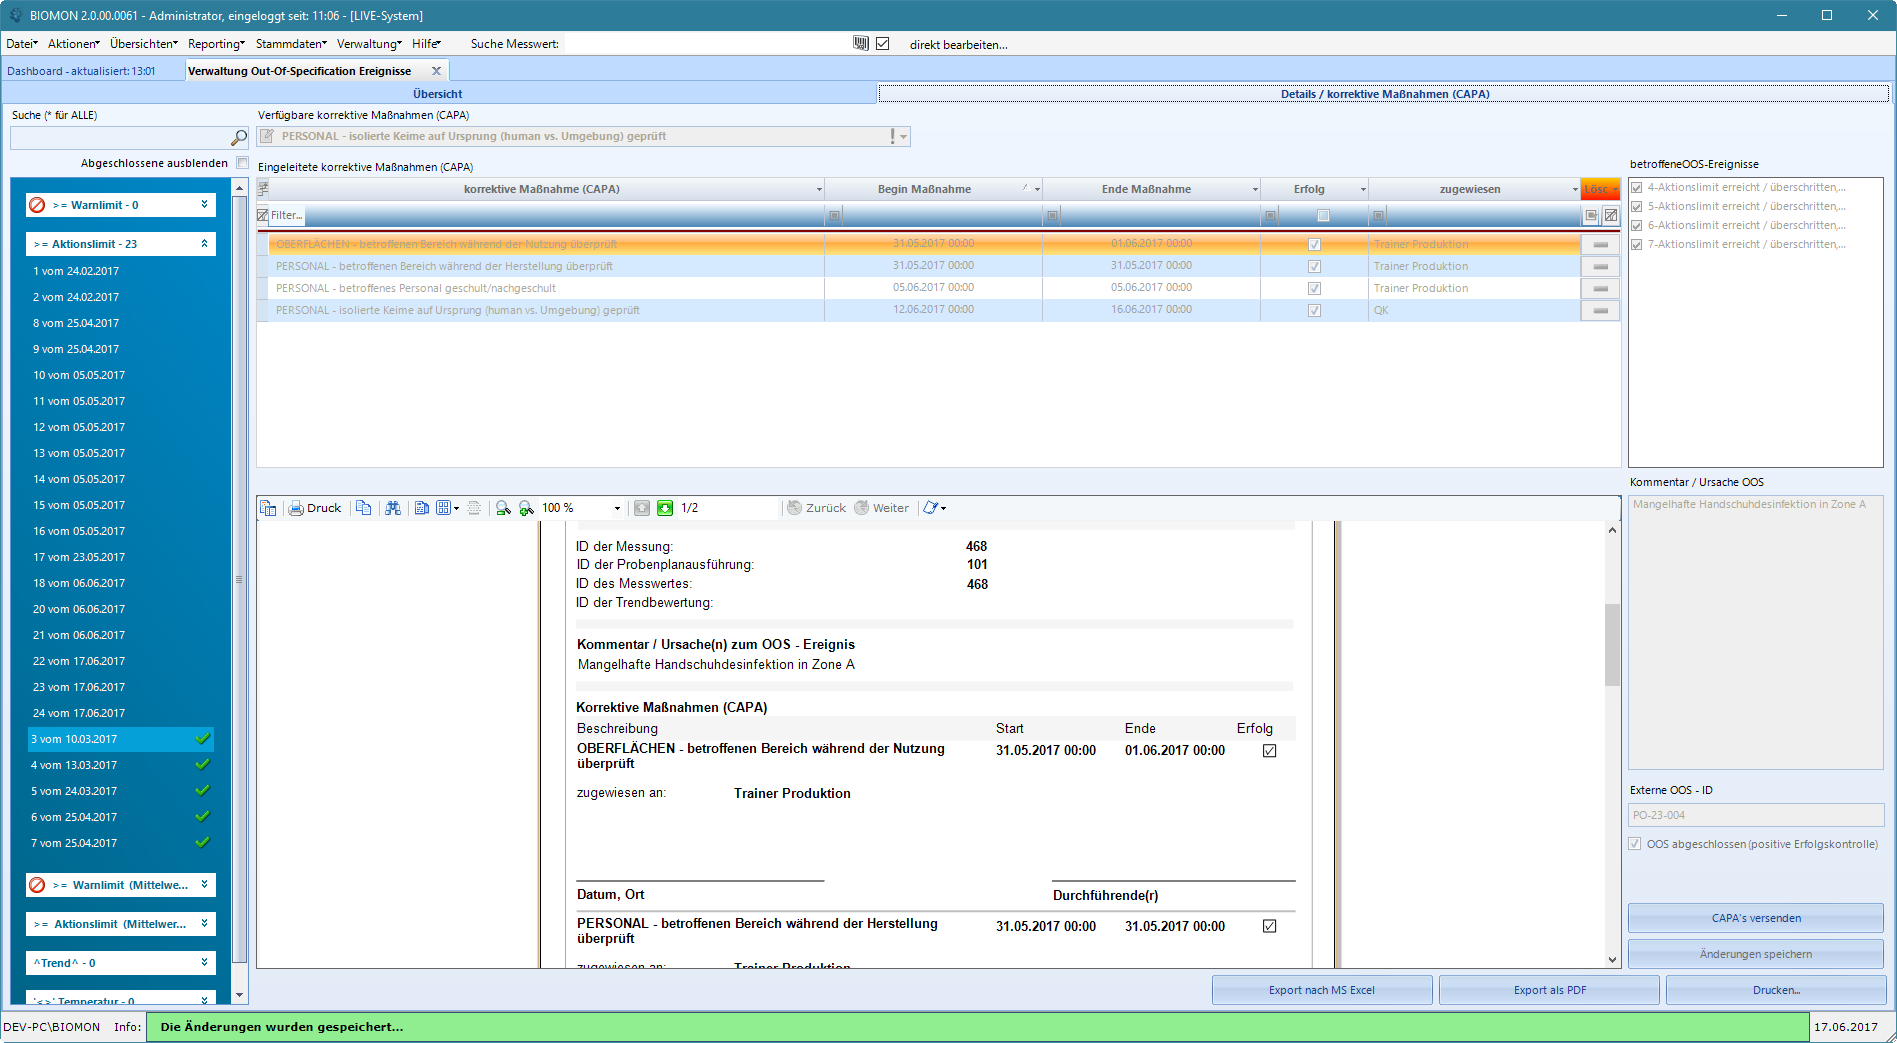Viewport: 1897px width, 1043px height.
Task: Open the 'korrektive Maßnahme (CAPA)' column filter dropdown
Action: coord(819,189)
